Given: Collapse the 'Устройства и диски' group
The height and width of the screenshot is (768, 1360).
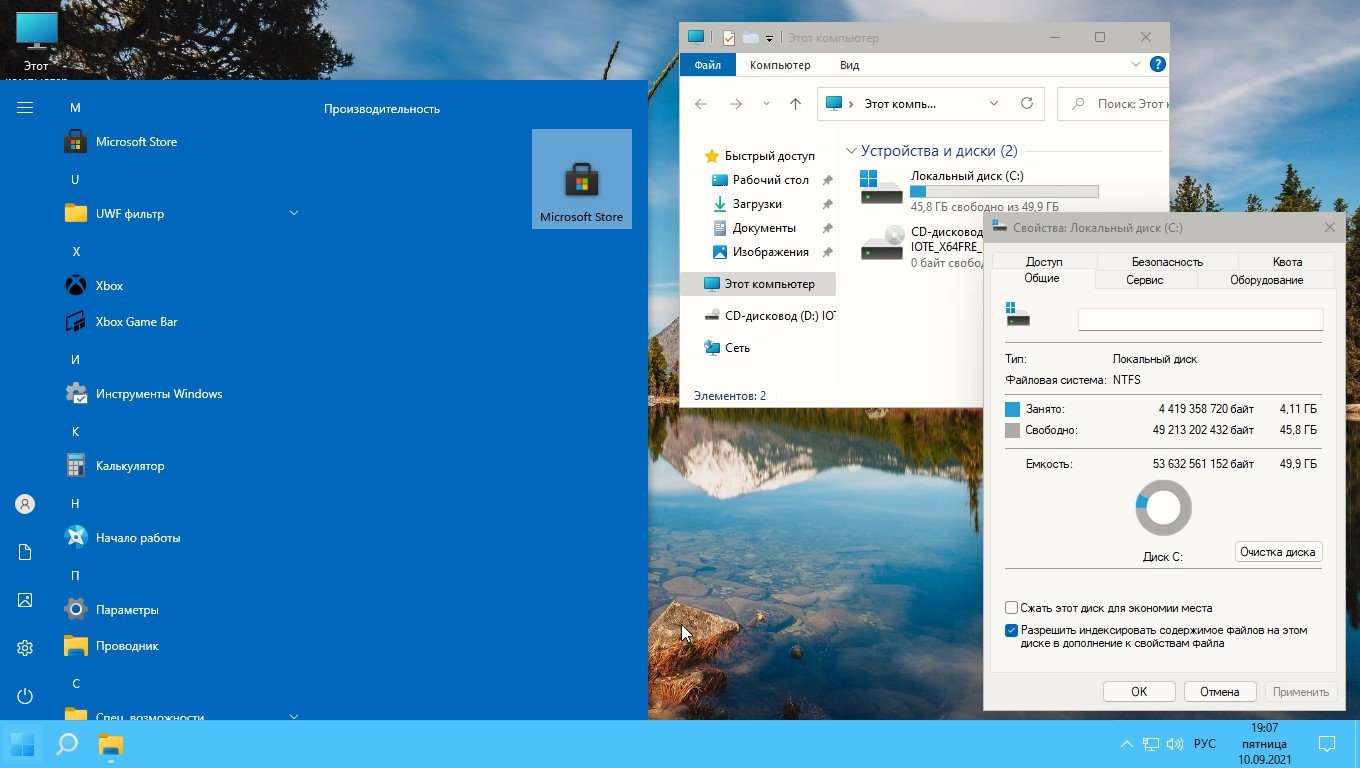Looking at the screenshot, I should pyautogui.click(x=852, y=151).
